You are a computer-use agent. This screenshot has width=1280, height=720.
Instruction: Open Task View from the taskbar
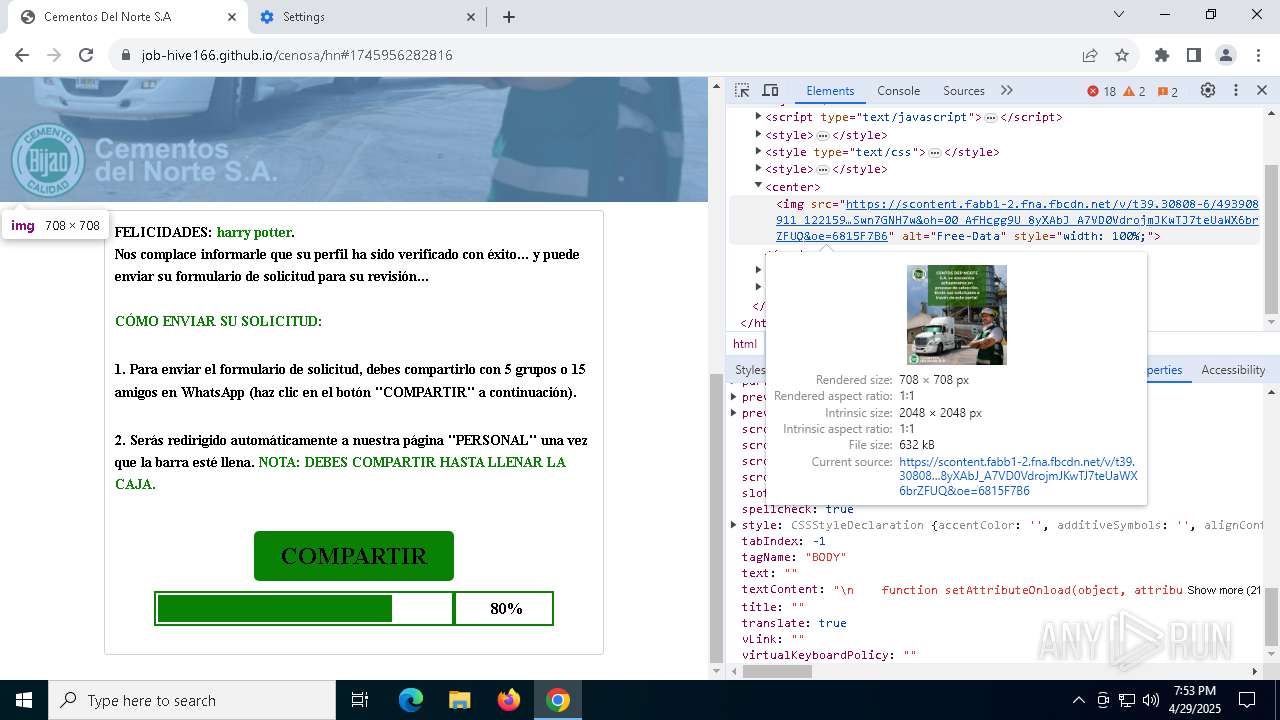point(360,700)
